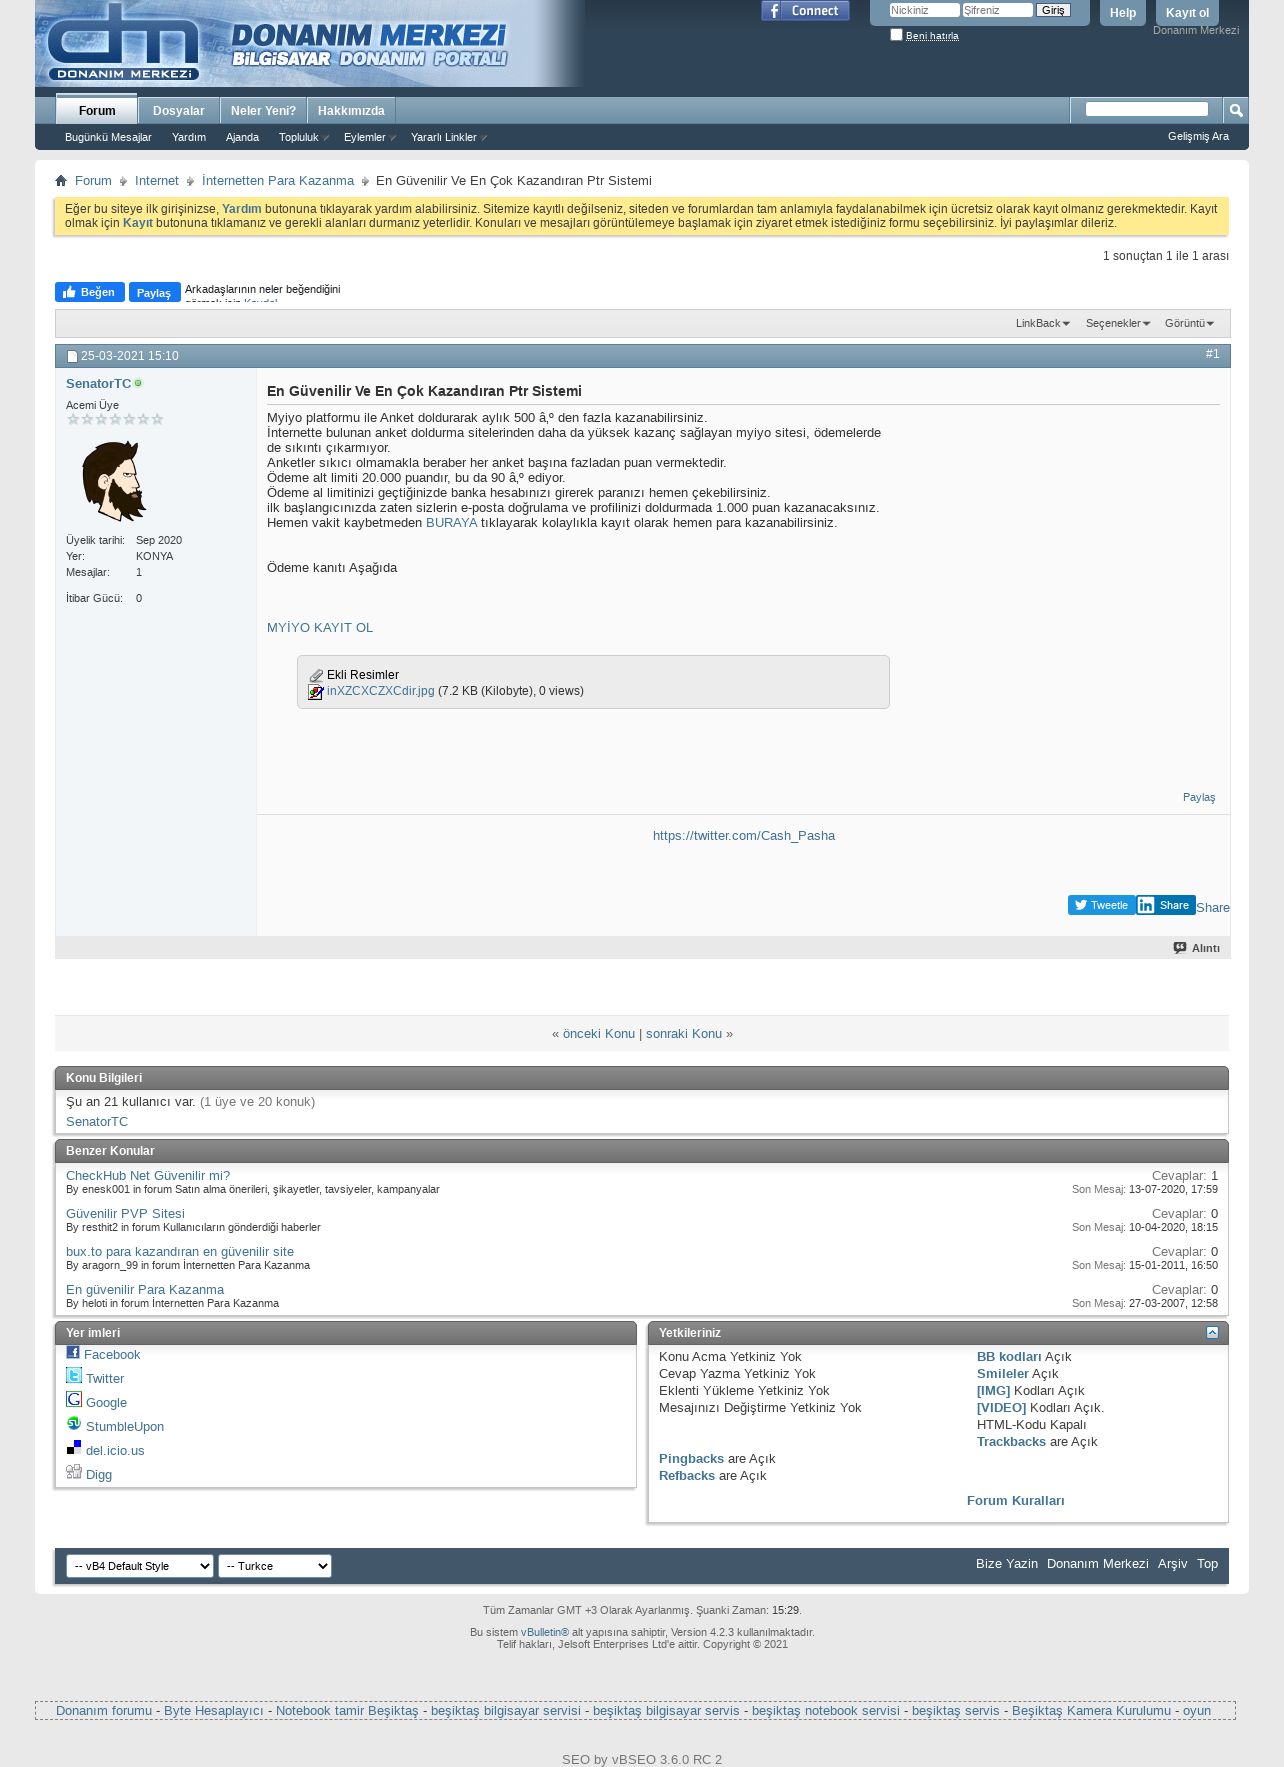
Task: Click in the Şifreniz password field
Action: point(997,10)
